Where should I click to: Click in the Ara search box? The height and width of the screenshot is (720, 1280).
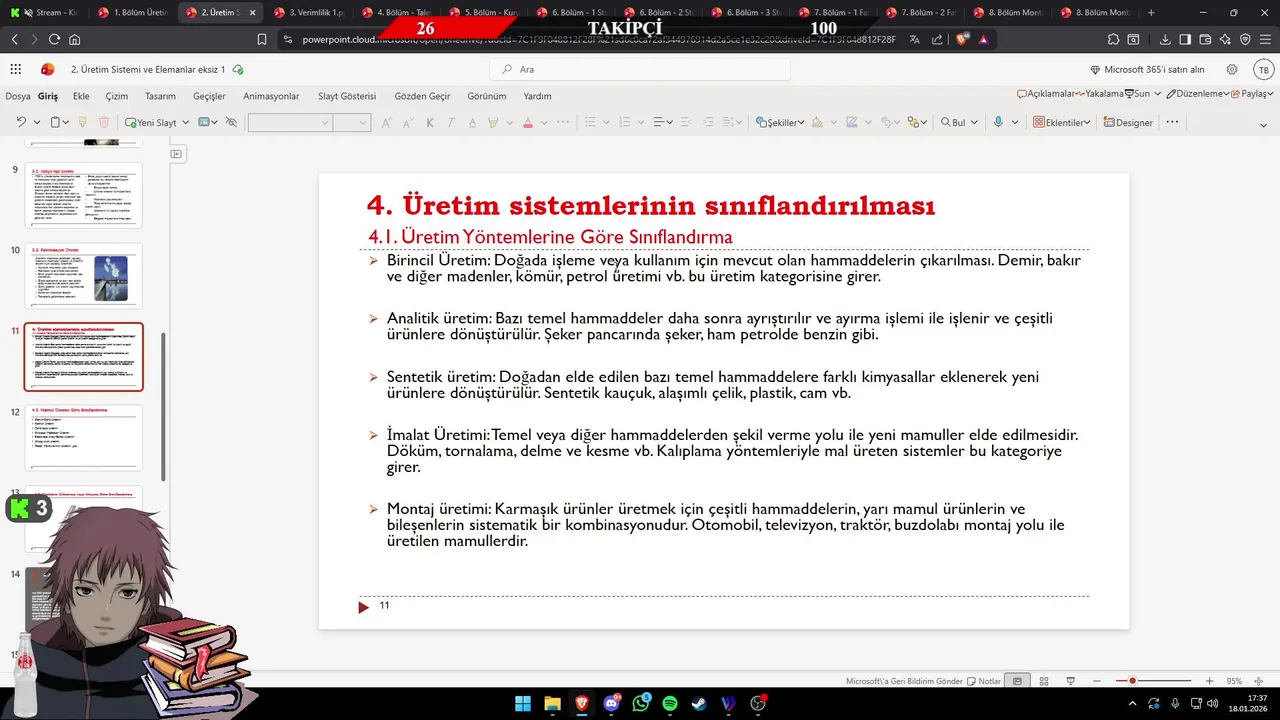(x=640, y=70)
